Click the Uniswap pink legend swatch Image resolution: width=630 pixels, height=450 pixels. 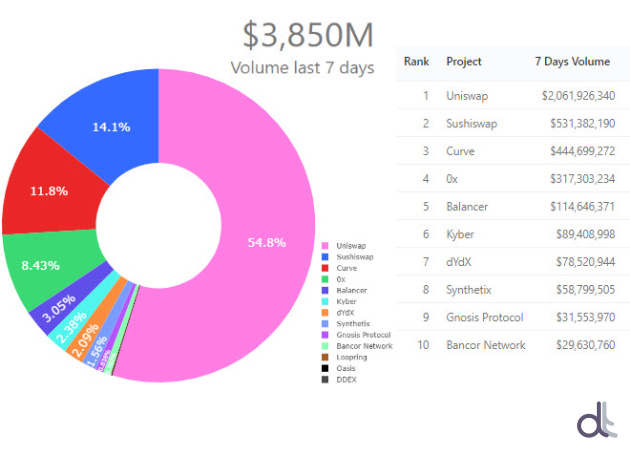click(x=325, y=245)
